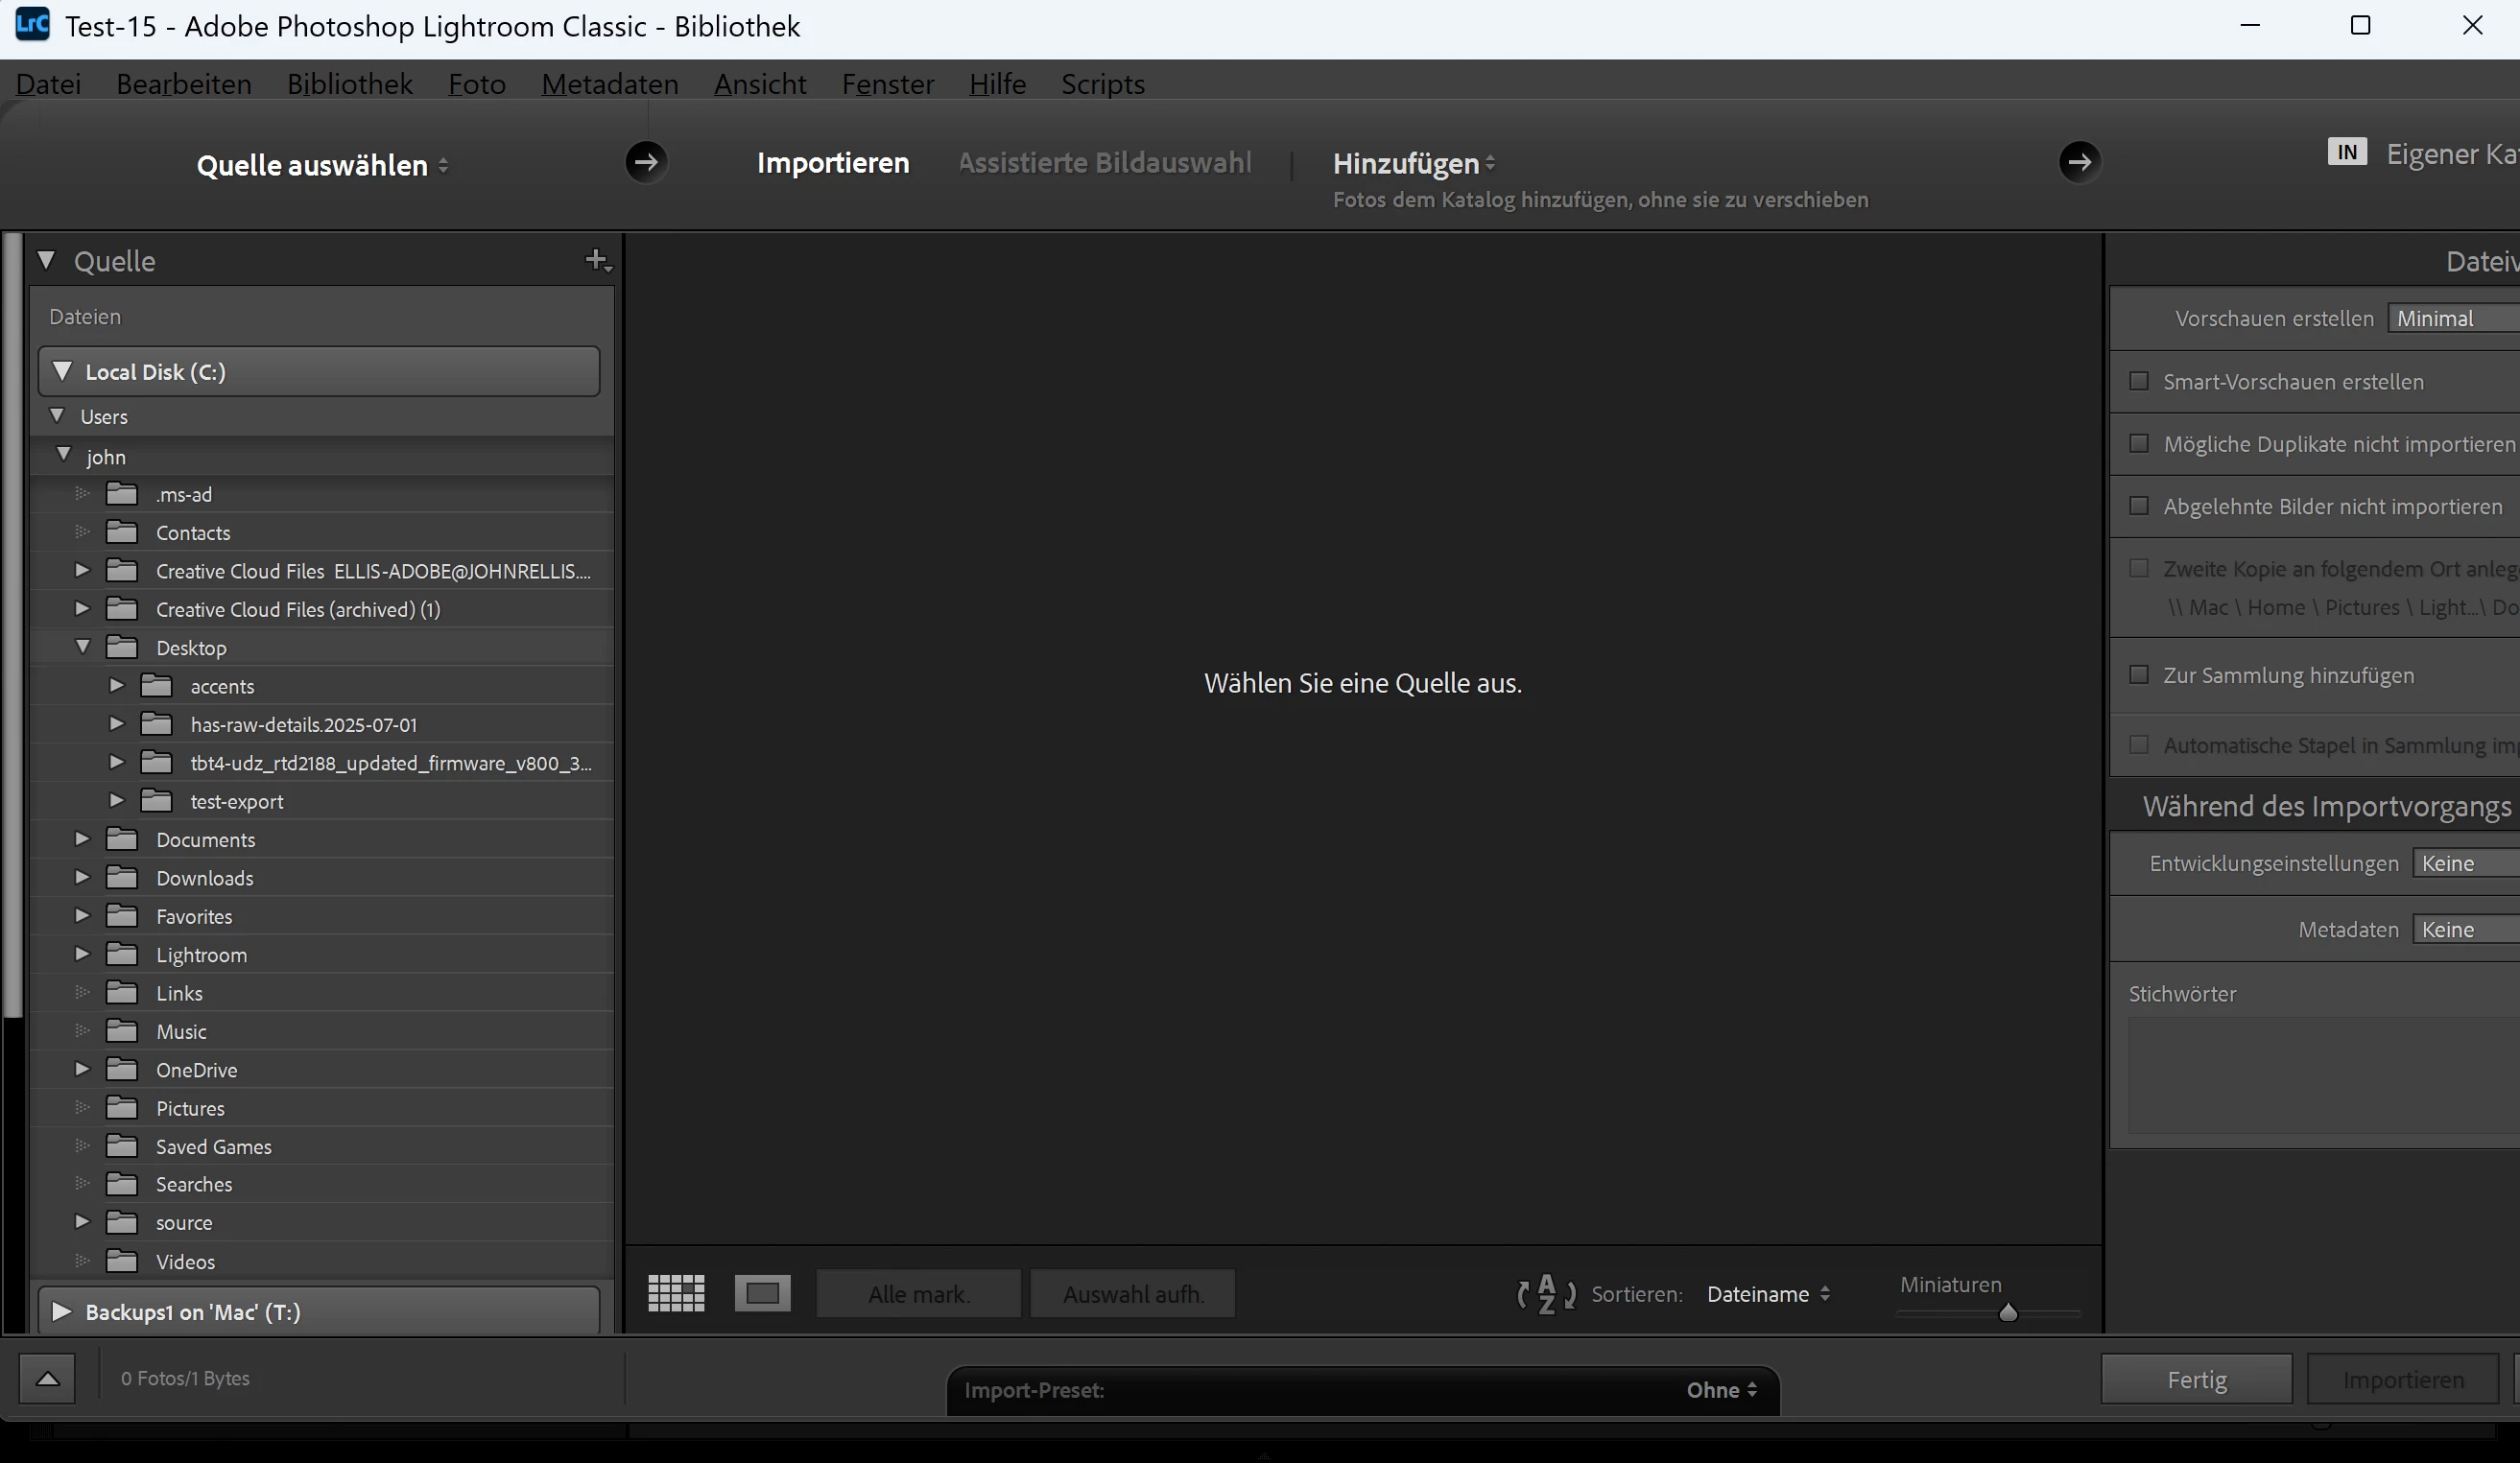Click into the Stichwörter text field
The width and height of the screenshot is (2520, 1463).
(x=2320, y=1076)
